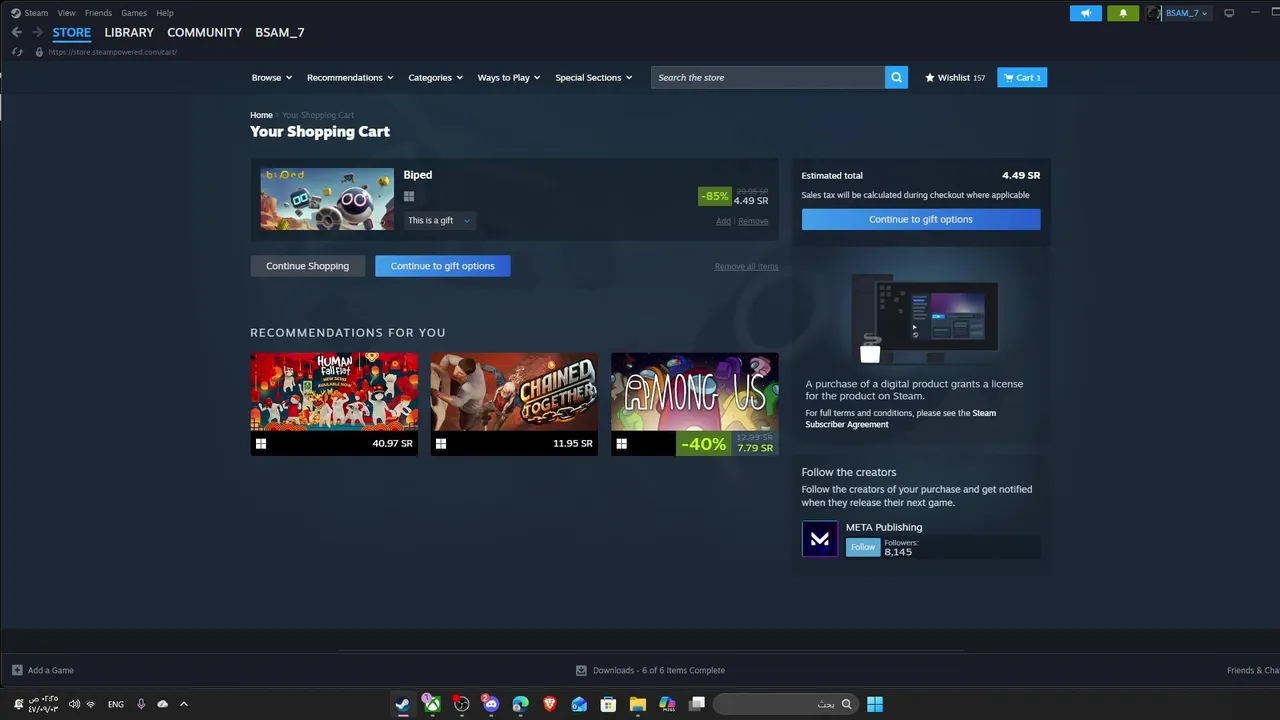Open the Games menu
The width and height of the screenshot is (1280, 720).
pos(133,13)
